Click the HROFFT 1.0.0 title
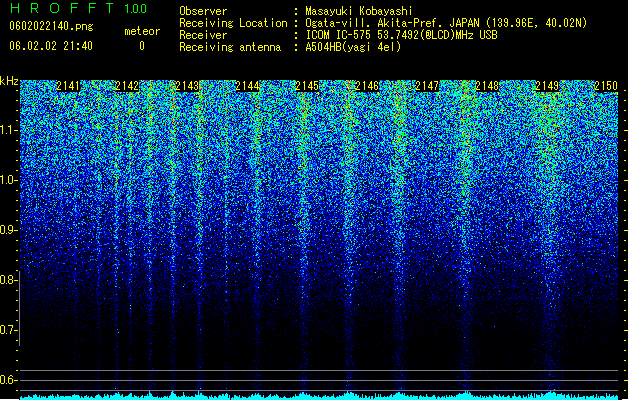629x400 pixels. click(78, 8)
